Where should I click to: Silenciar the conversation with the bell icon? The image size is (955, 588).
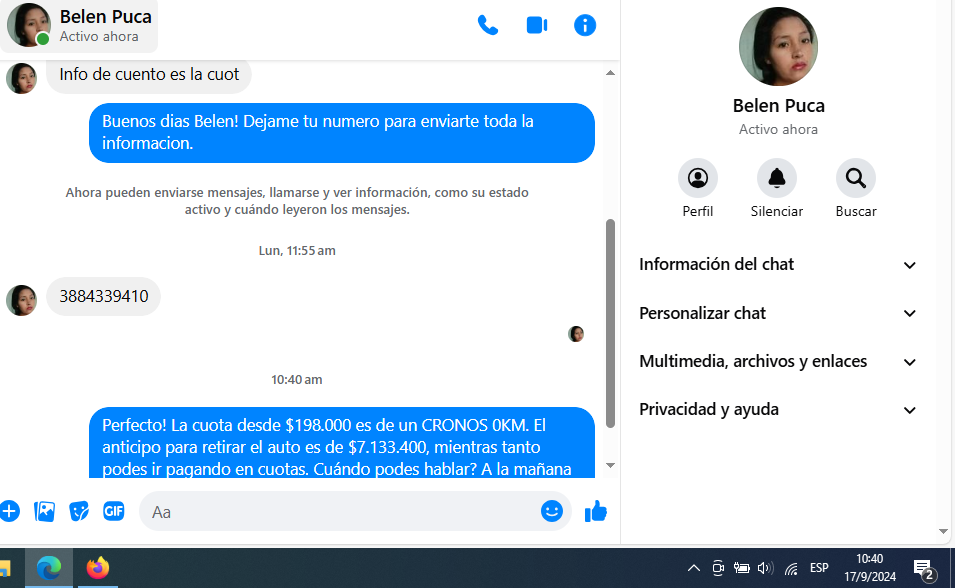777,178
